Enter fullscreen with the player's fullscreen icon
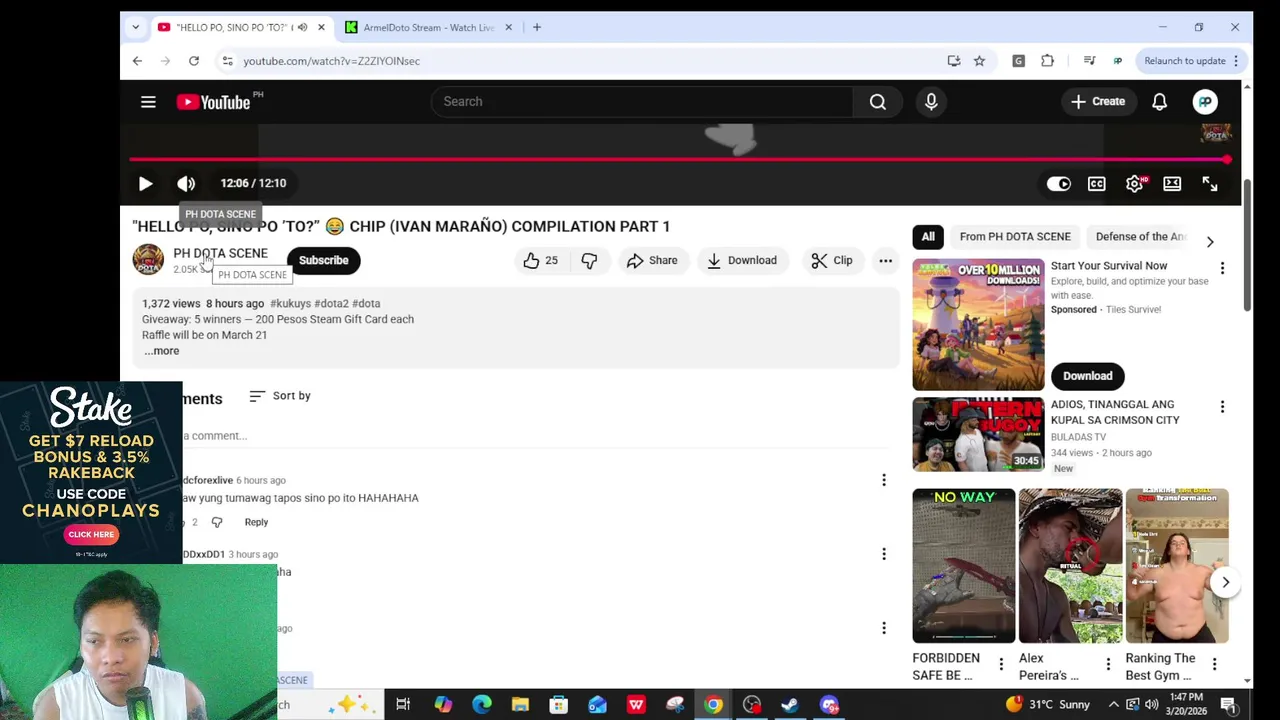Viewport: 1280px width, 720px height. coord(1210,184)
